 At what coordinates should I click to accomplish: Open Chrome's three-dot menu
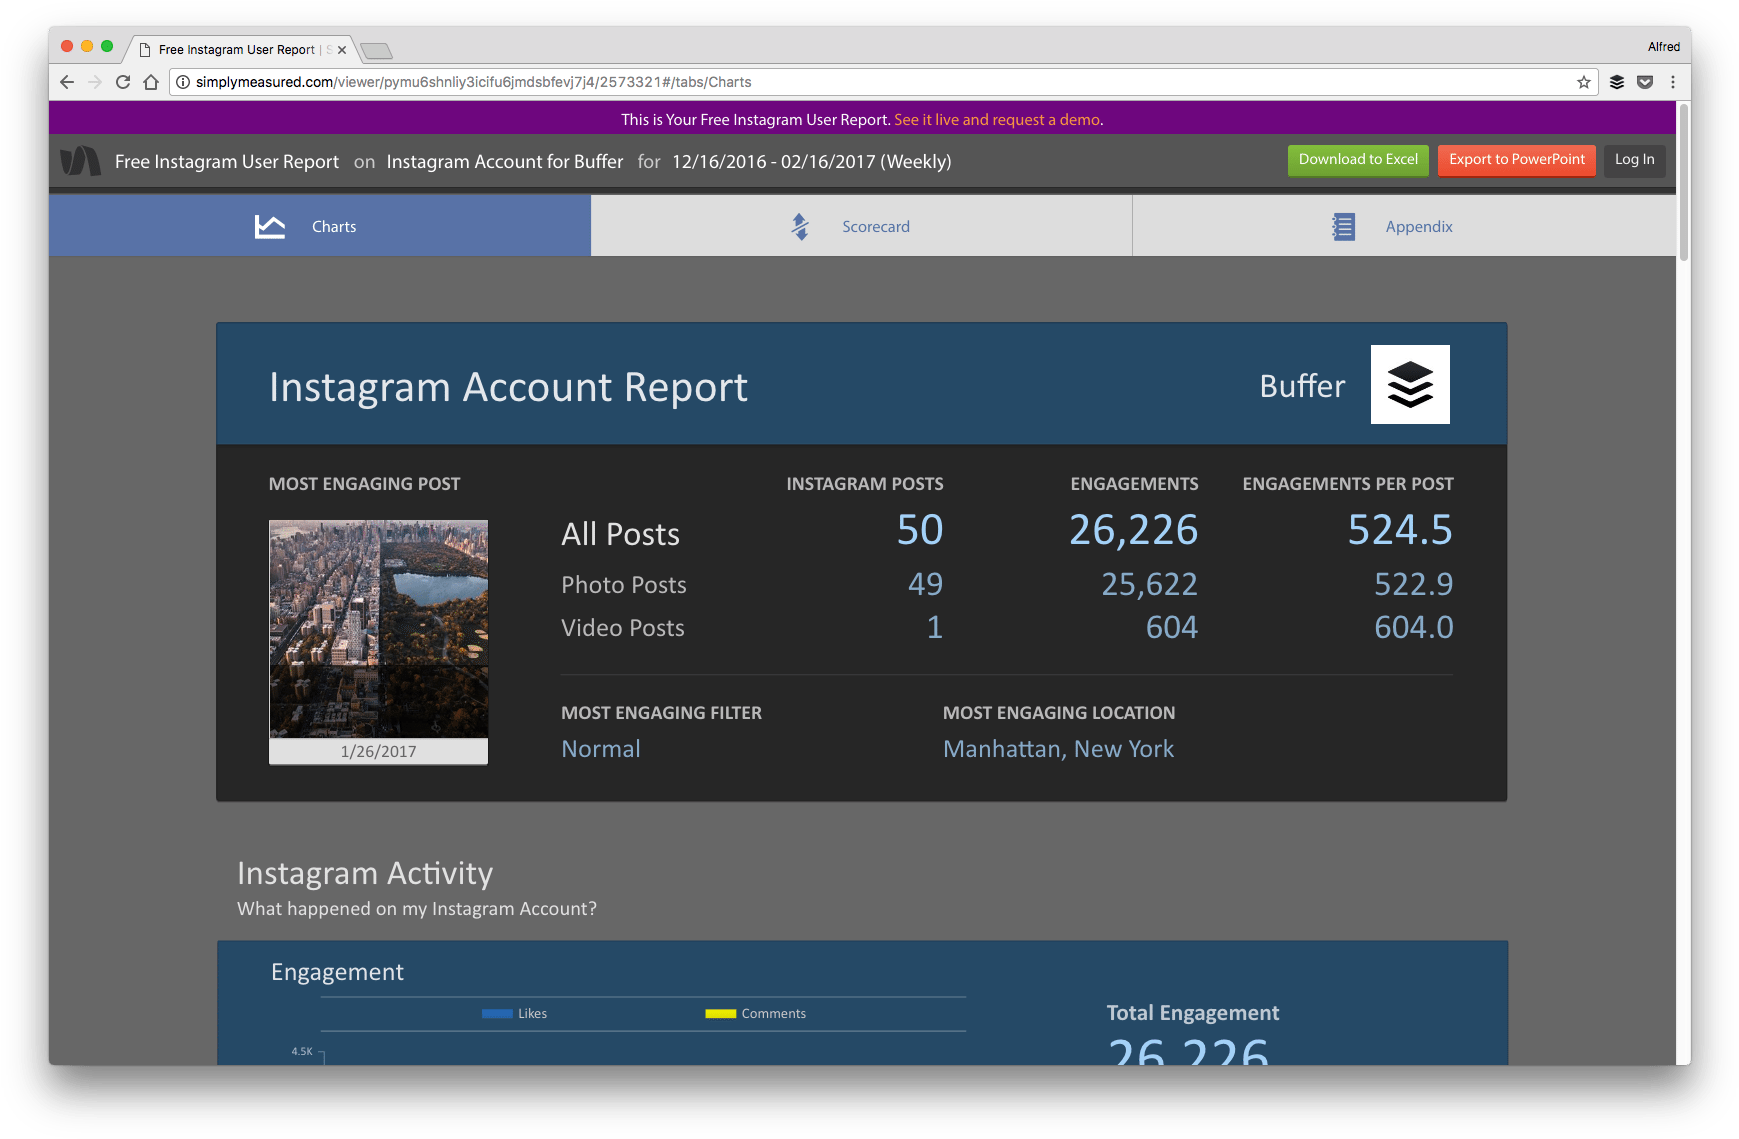(x=1674, y=82)
